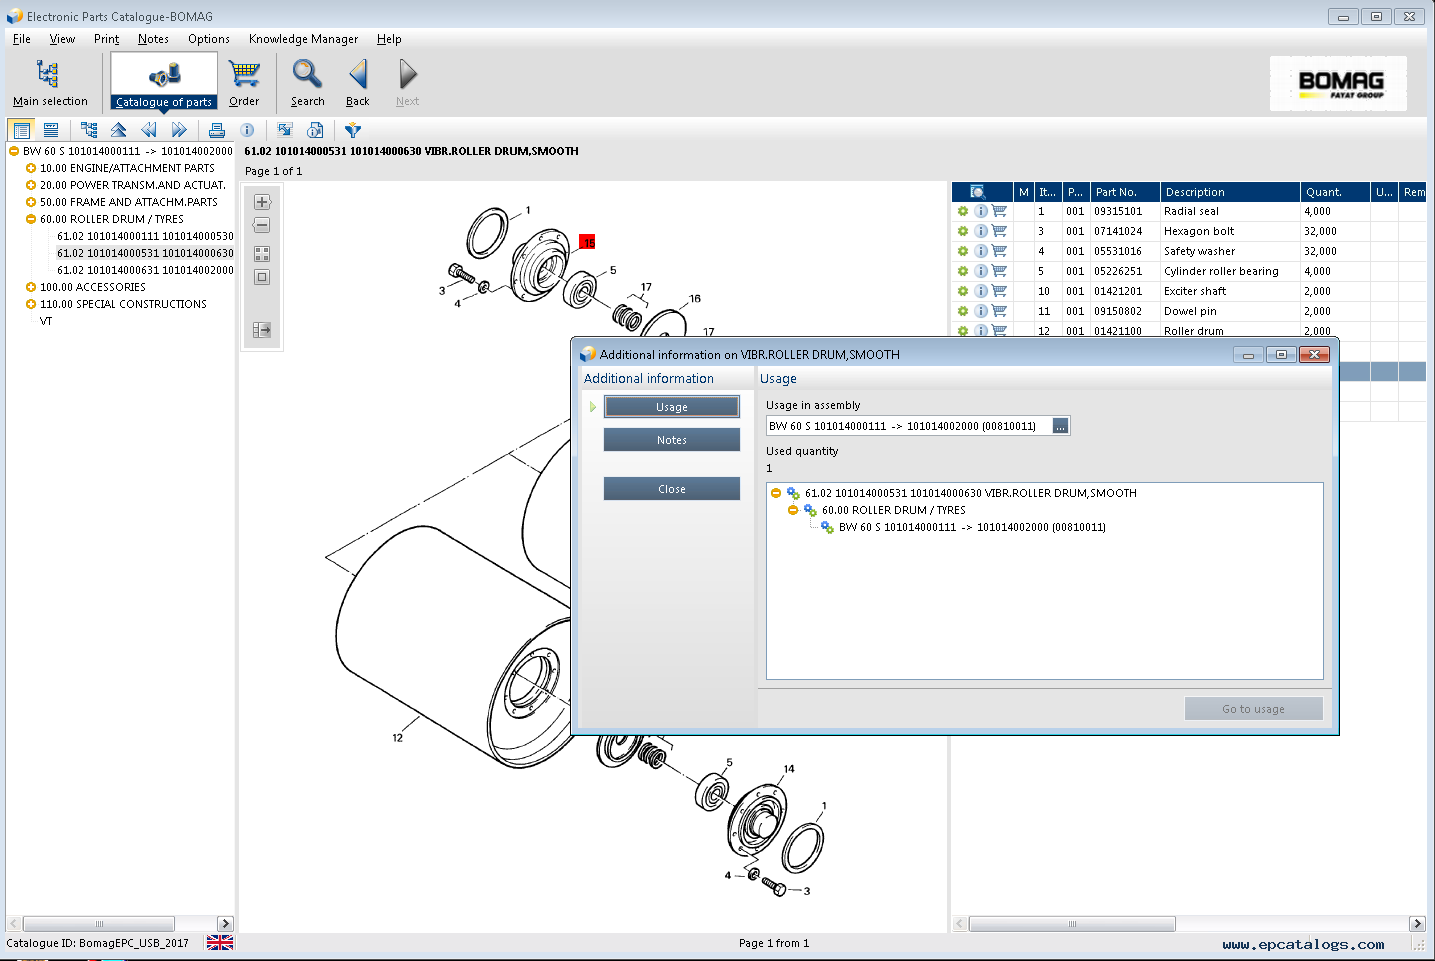
Task: Click gear icon for Radial seal row
Action: tap(963, 211)
